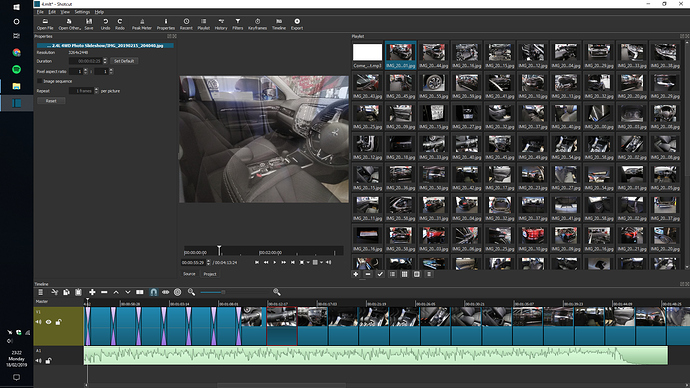Show the Timeline panel from the toolbar
The image size is (690, 388).
279,24
